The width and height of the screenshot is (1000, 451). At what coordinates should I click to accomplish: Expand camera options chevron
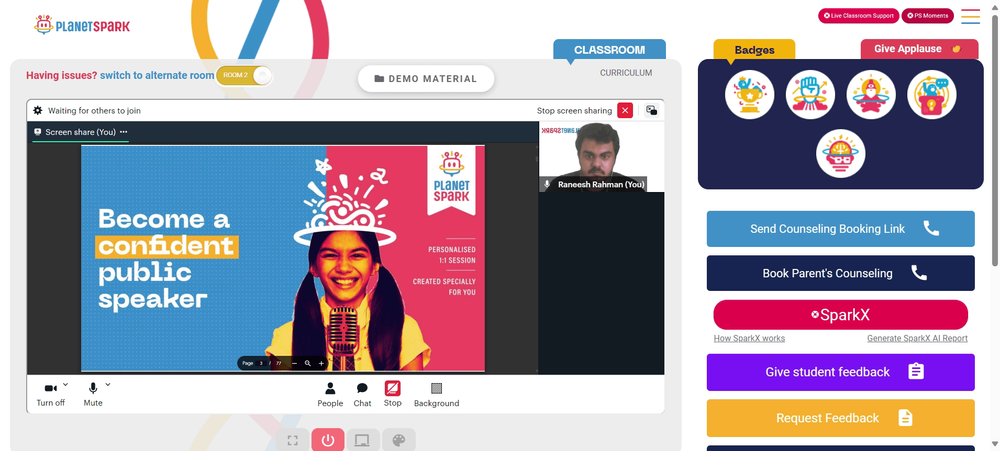click(x=66, y=384)
